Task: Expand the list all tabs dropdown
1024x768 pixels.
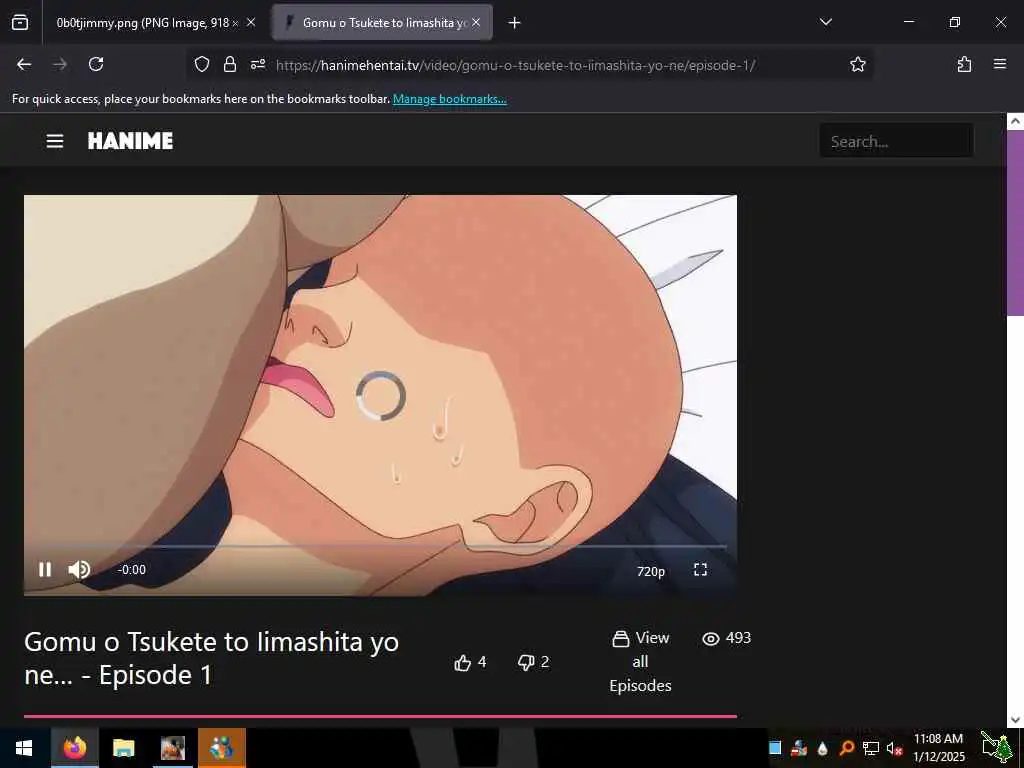Action: click(825, 22)
